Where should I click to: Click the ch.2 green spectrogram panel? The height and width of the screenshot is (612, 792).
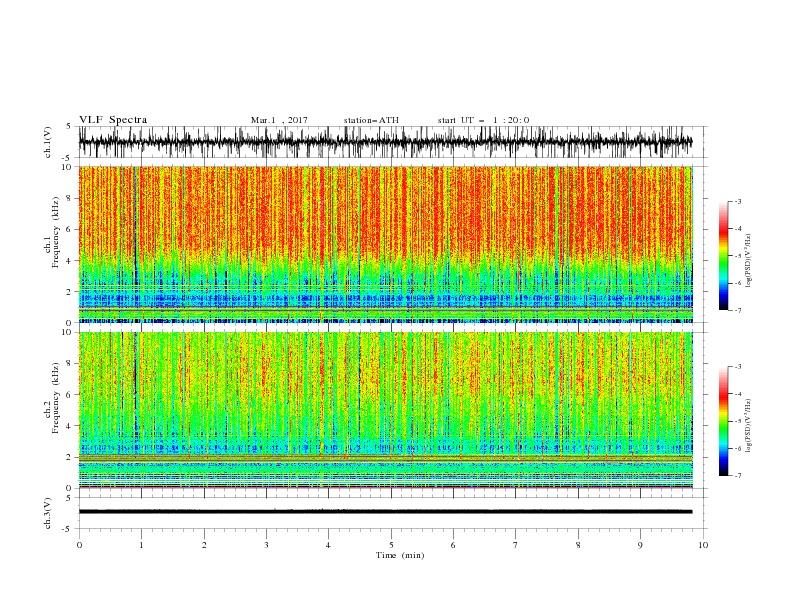click(385, 410)
